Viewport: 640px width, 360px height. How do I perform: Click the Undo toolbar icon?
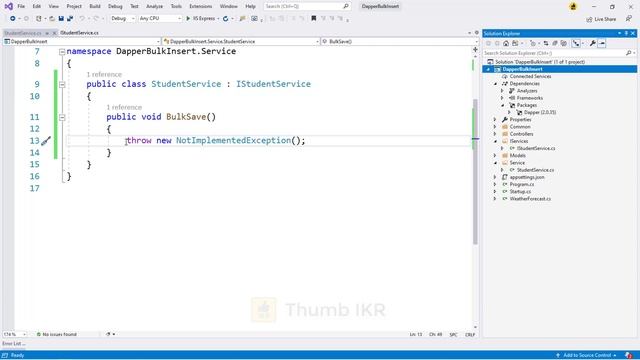tap(82, 18)
